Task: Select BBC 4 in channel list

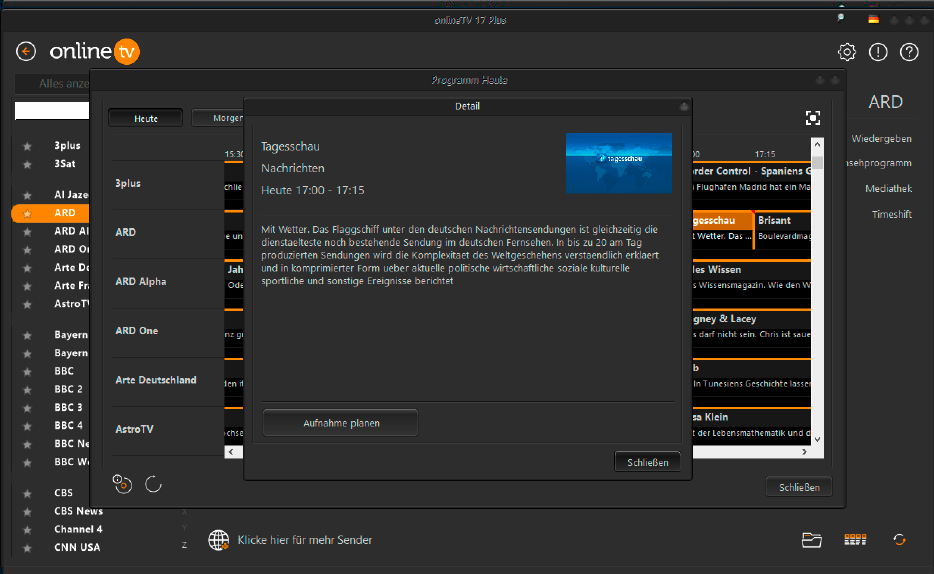Action: click(x=69, y=426)
